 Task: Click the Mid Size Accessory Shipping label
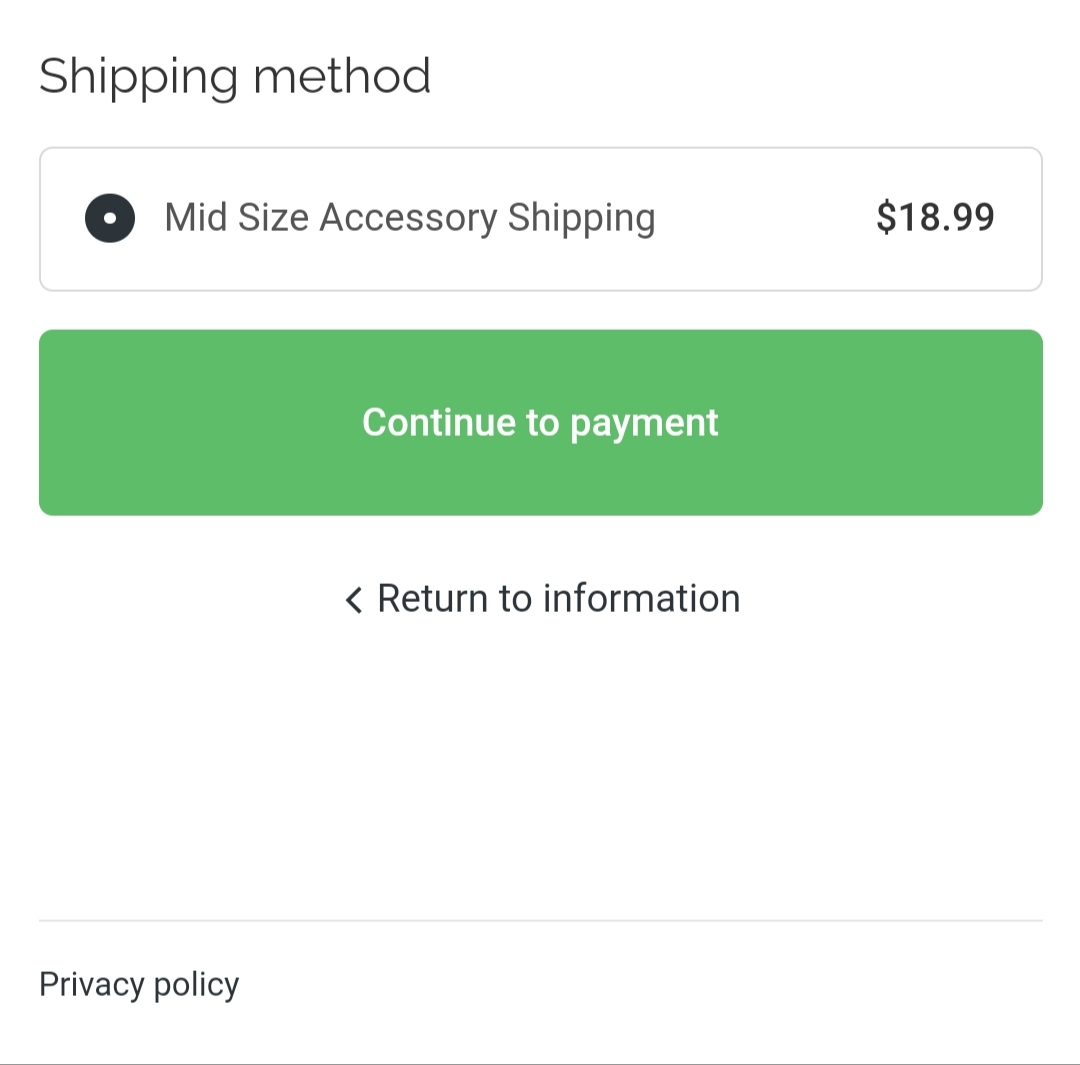click(x=410, y=218)
